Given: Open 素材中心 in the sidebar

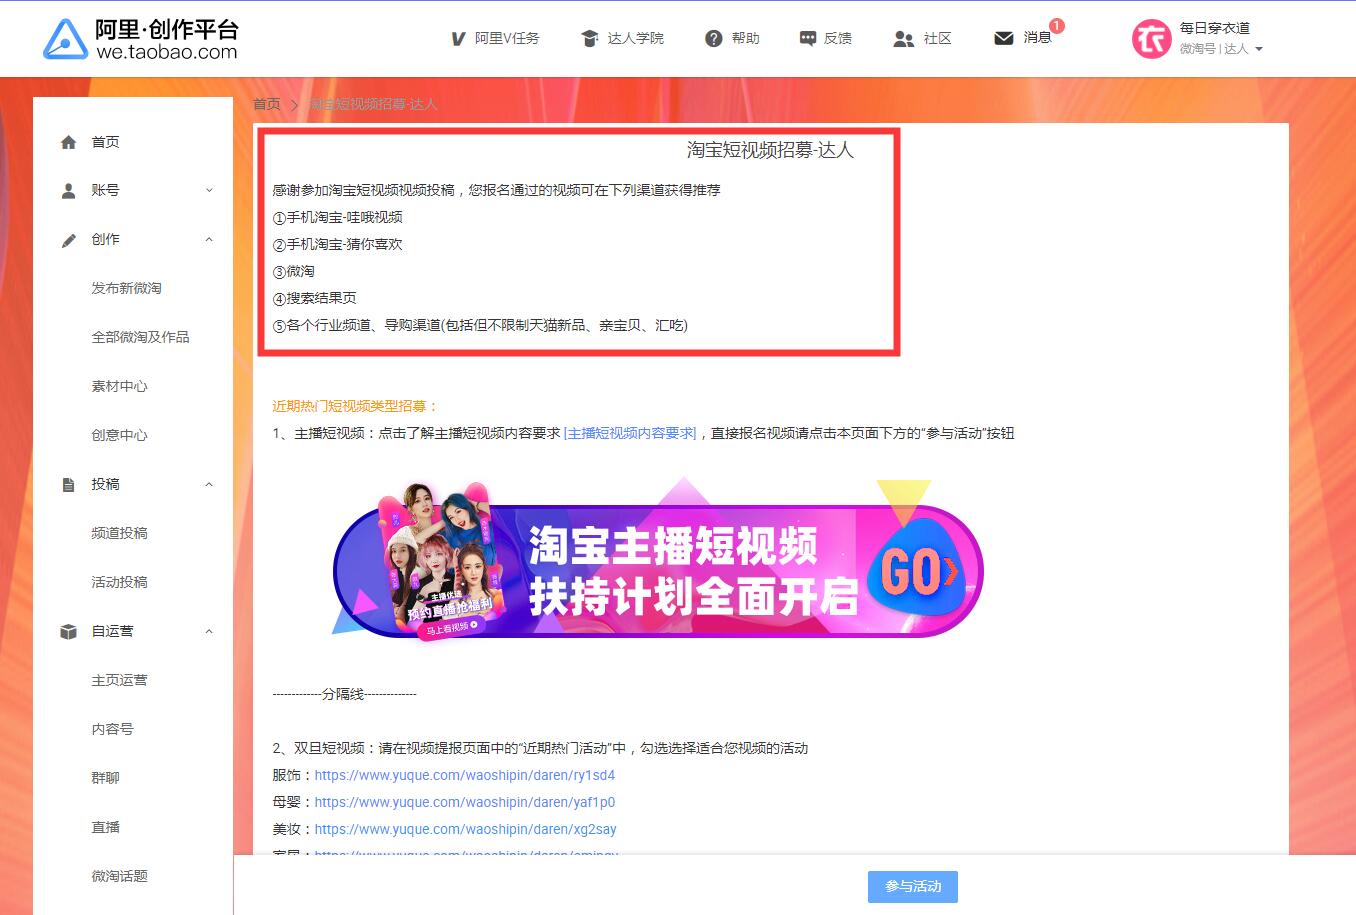Looking at the screenshot, I should pyautogui.click(x=119, y=386).
